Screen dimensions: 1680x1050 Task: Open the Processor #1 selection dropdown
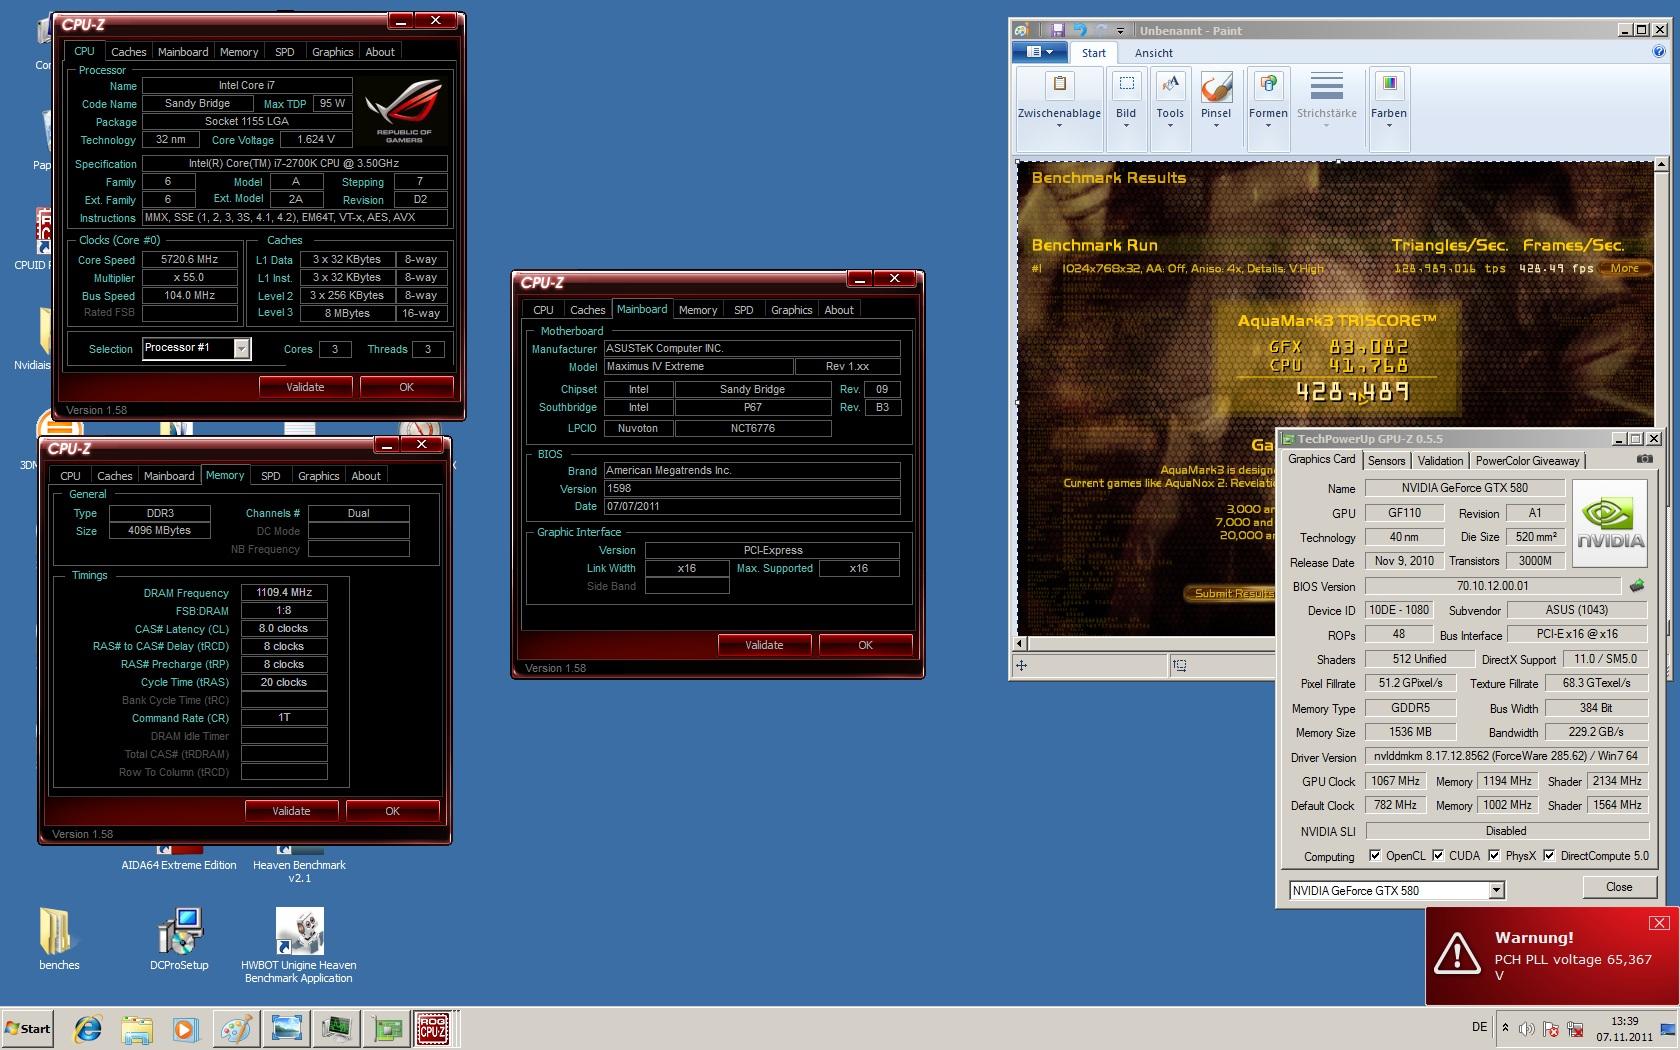241,348
